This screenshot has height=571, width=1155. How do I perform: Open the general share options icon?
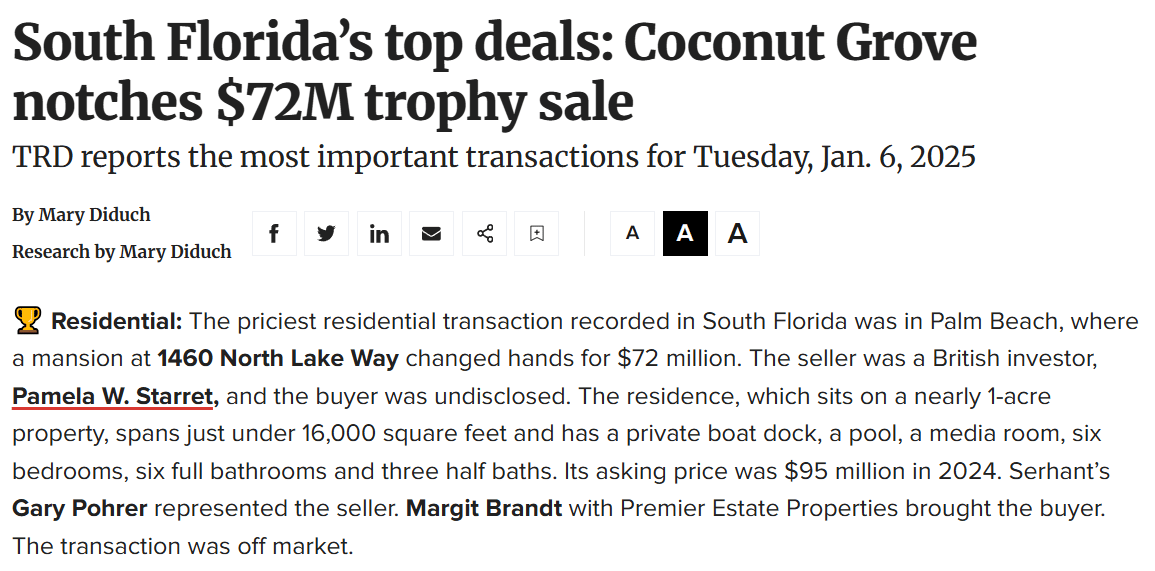(485, 234)
